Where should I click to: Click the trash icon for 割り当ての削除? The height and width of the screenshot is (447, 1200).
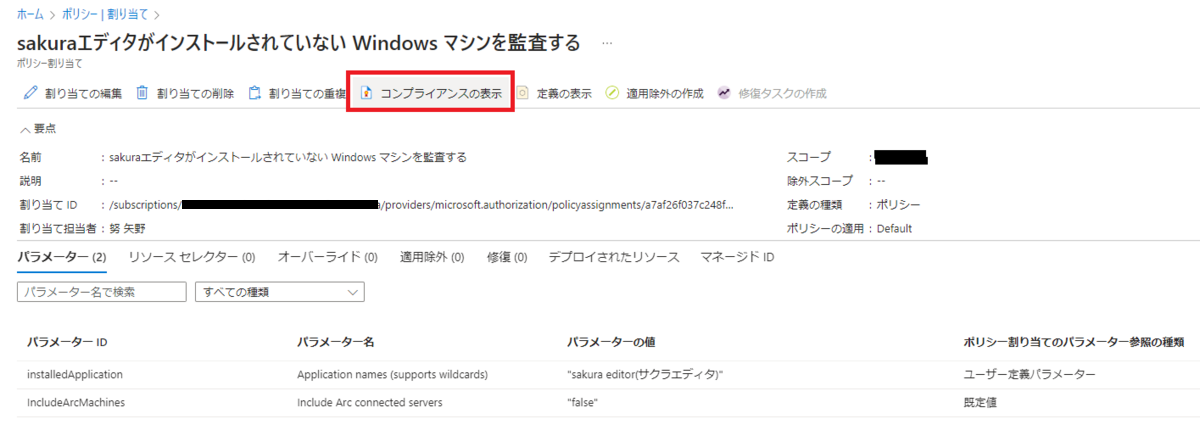point(143,93)
